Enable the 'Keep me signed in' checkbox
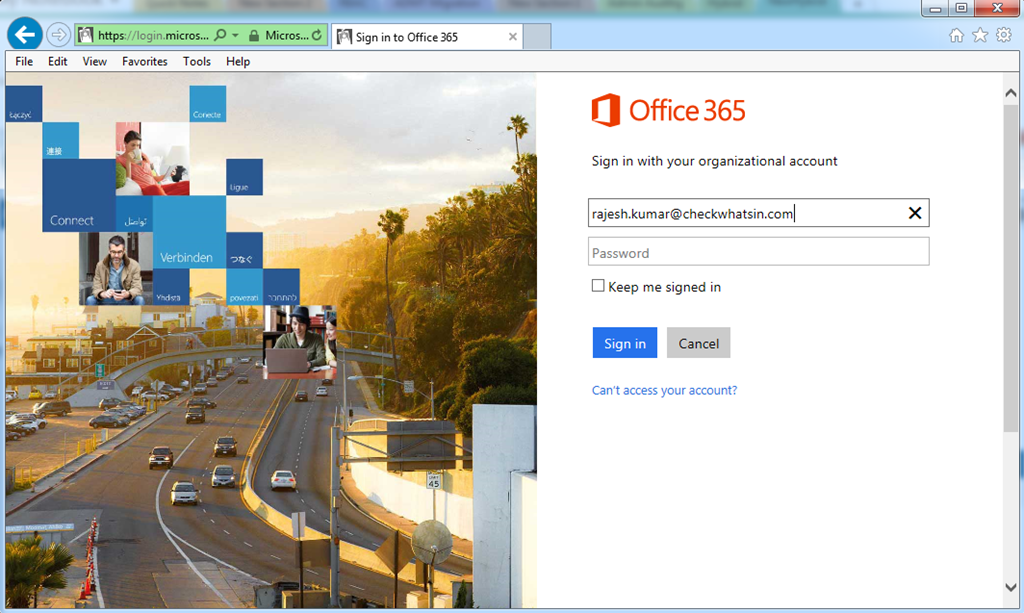Image resolution: width=1024 pixels, height=613 pixels. pyautogui.click(x=598, y=286)
